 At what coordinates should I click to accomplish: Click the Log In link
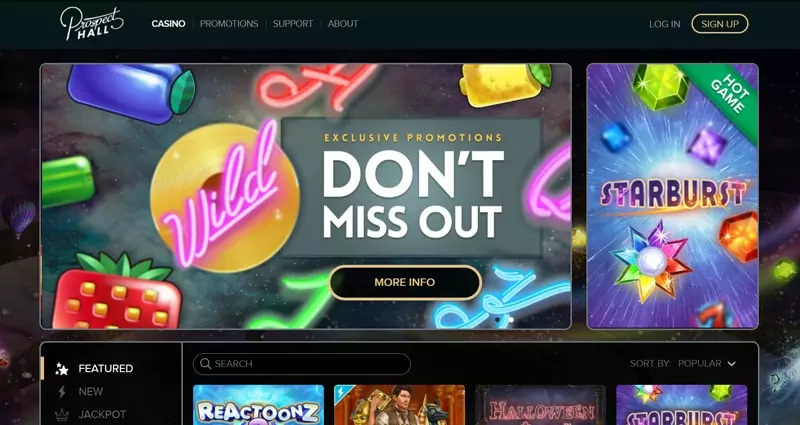pyautogui.click(x=664, y=24)
